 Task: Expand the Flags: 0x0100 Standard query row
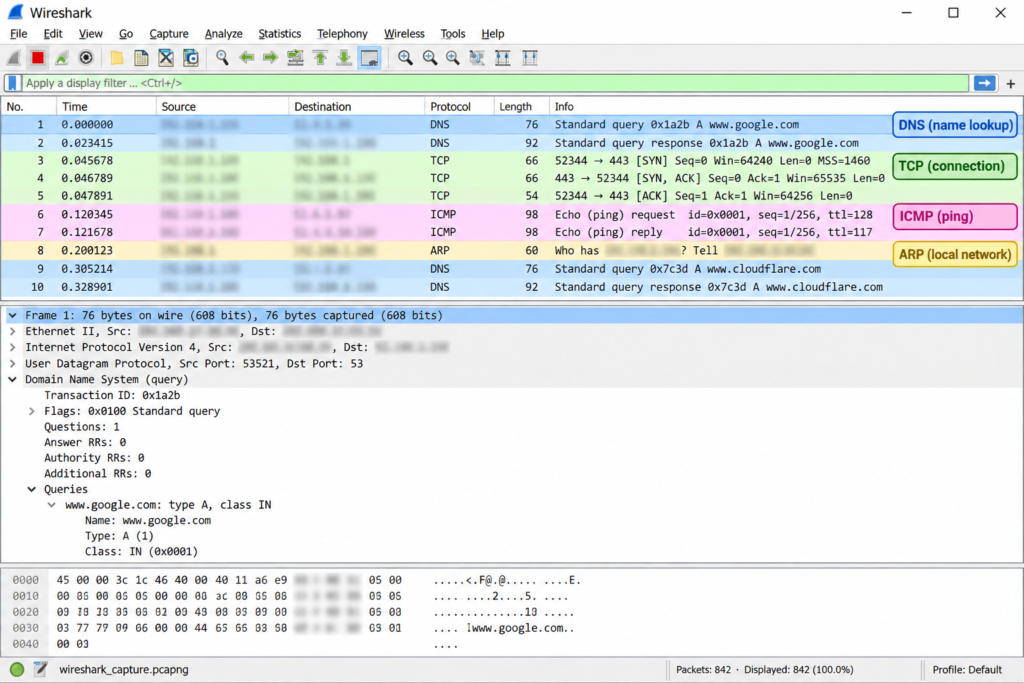(31, 411)
